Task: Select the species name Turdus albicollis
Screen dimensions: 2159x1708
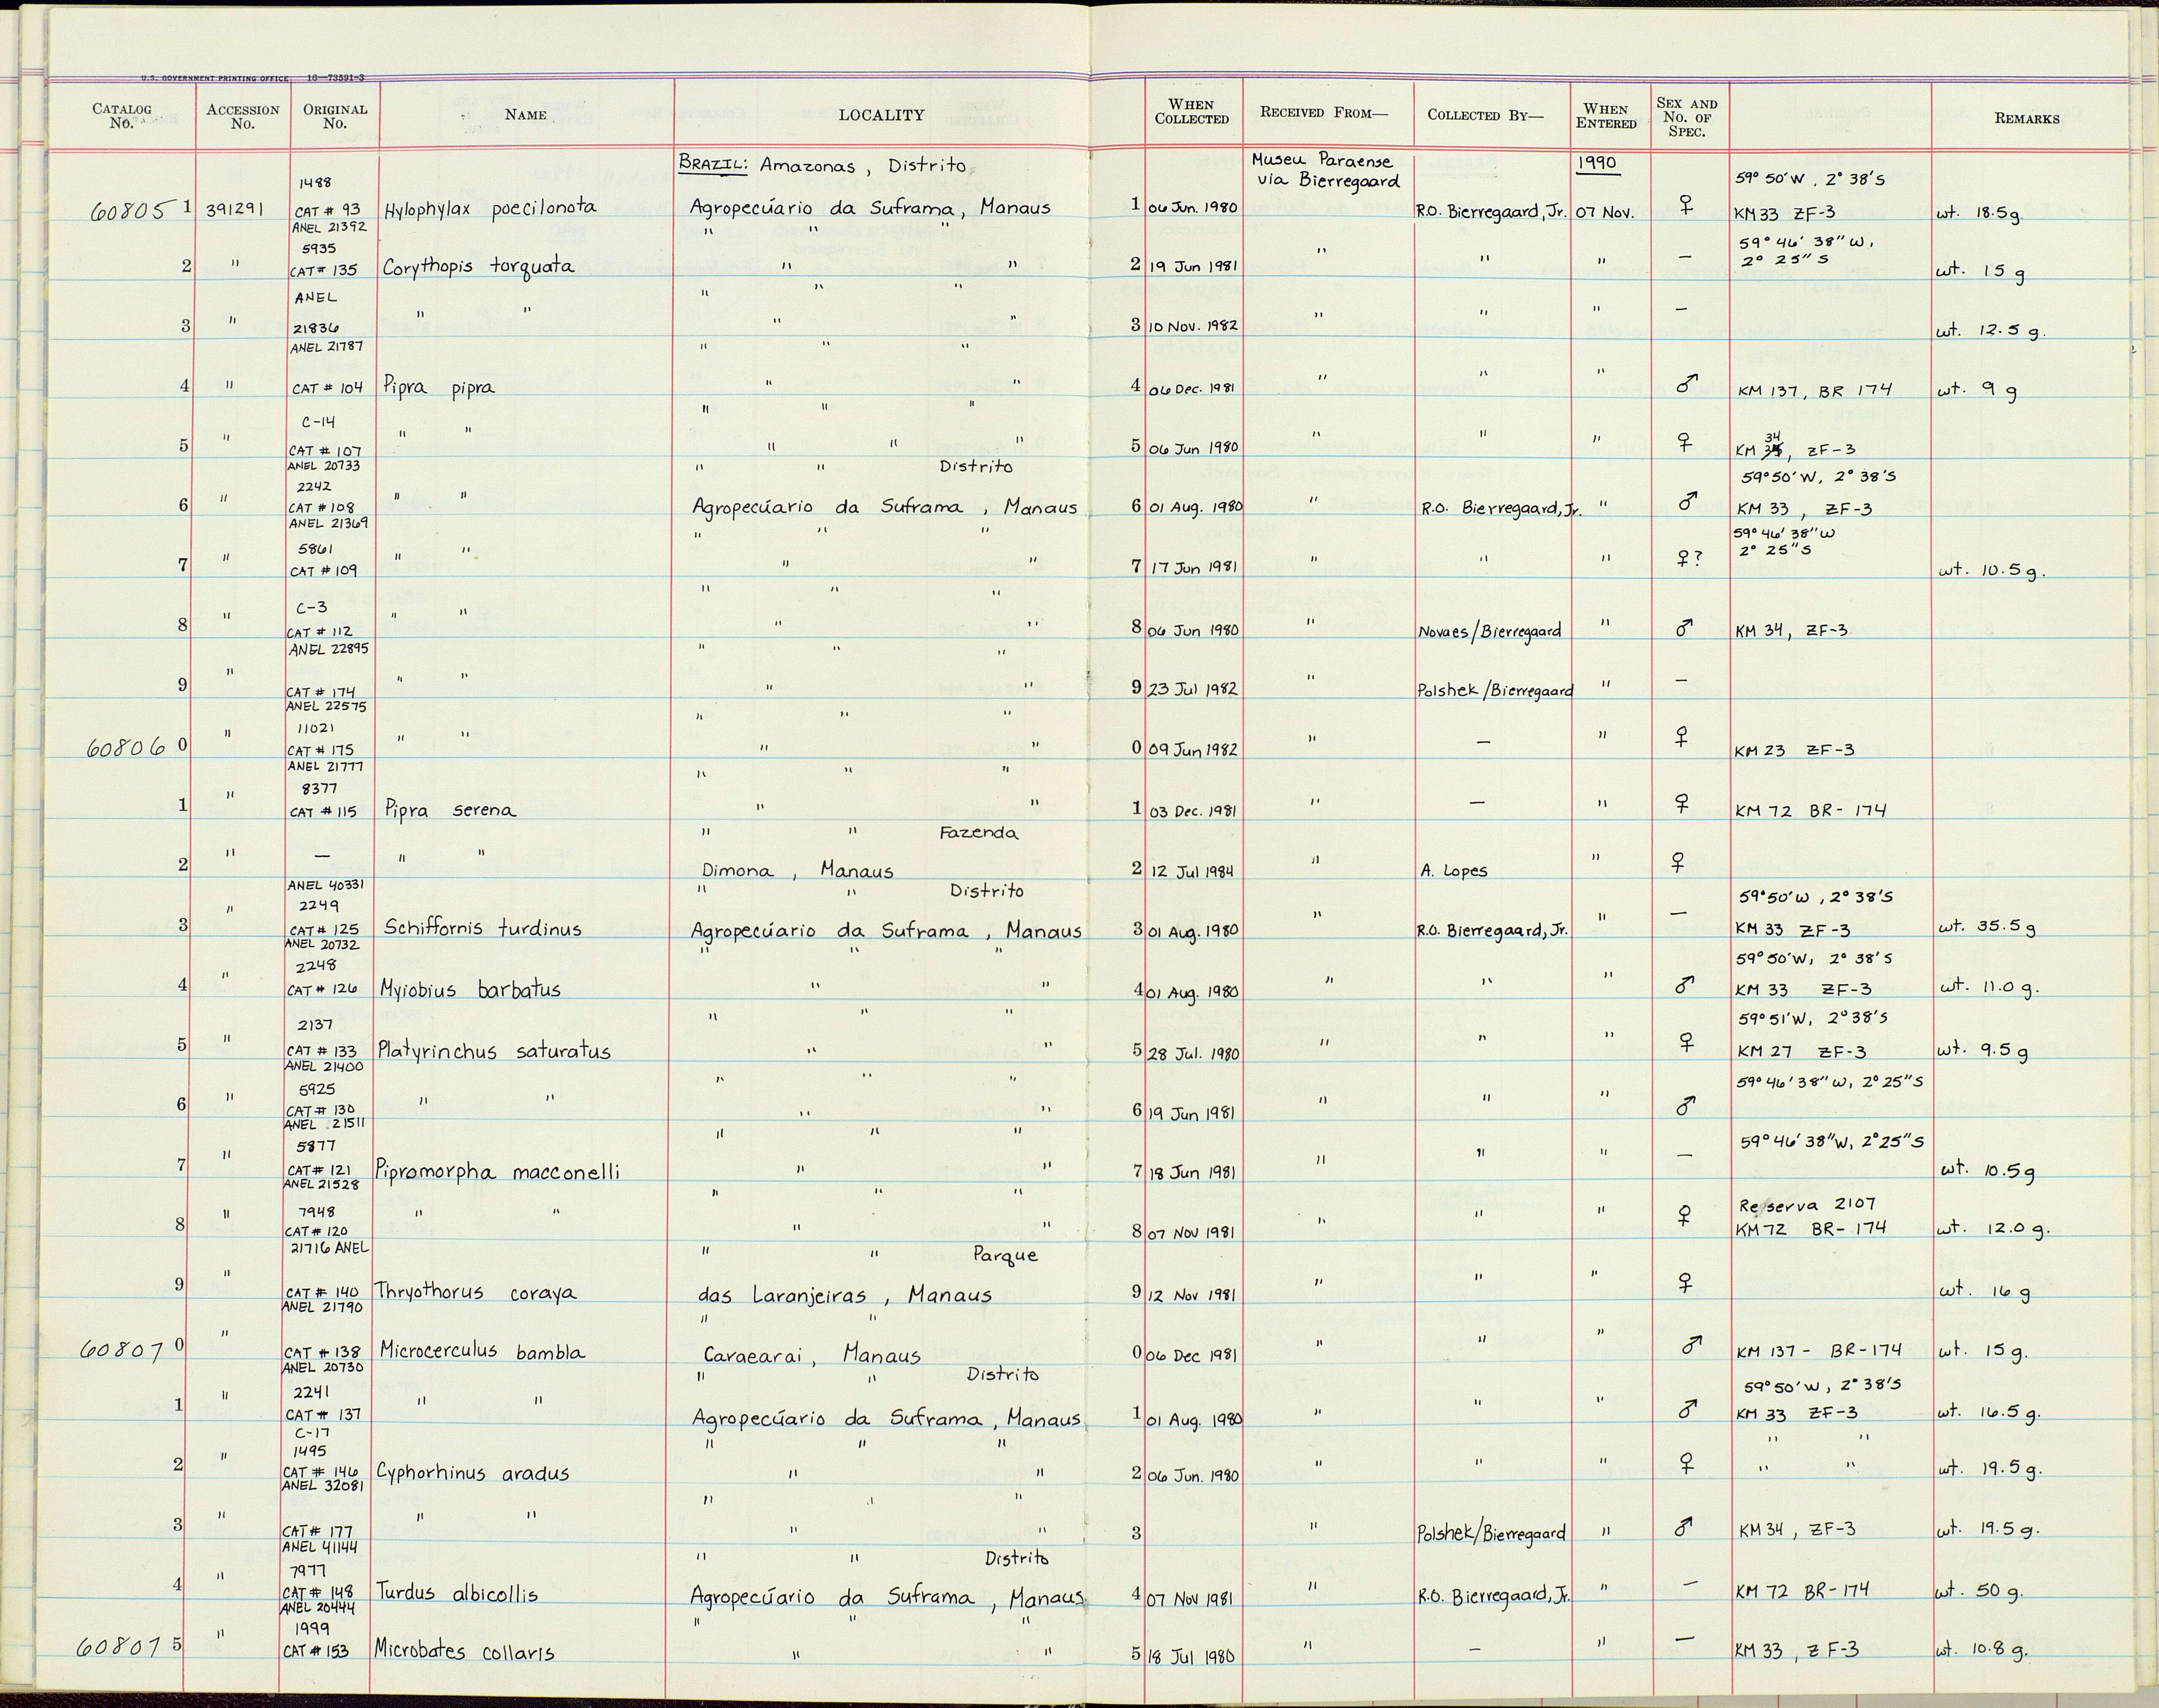Action: tap(457, 1594)
